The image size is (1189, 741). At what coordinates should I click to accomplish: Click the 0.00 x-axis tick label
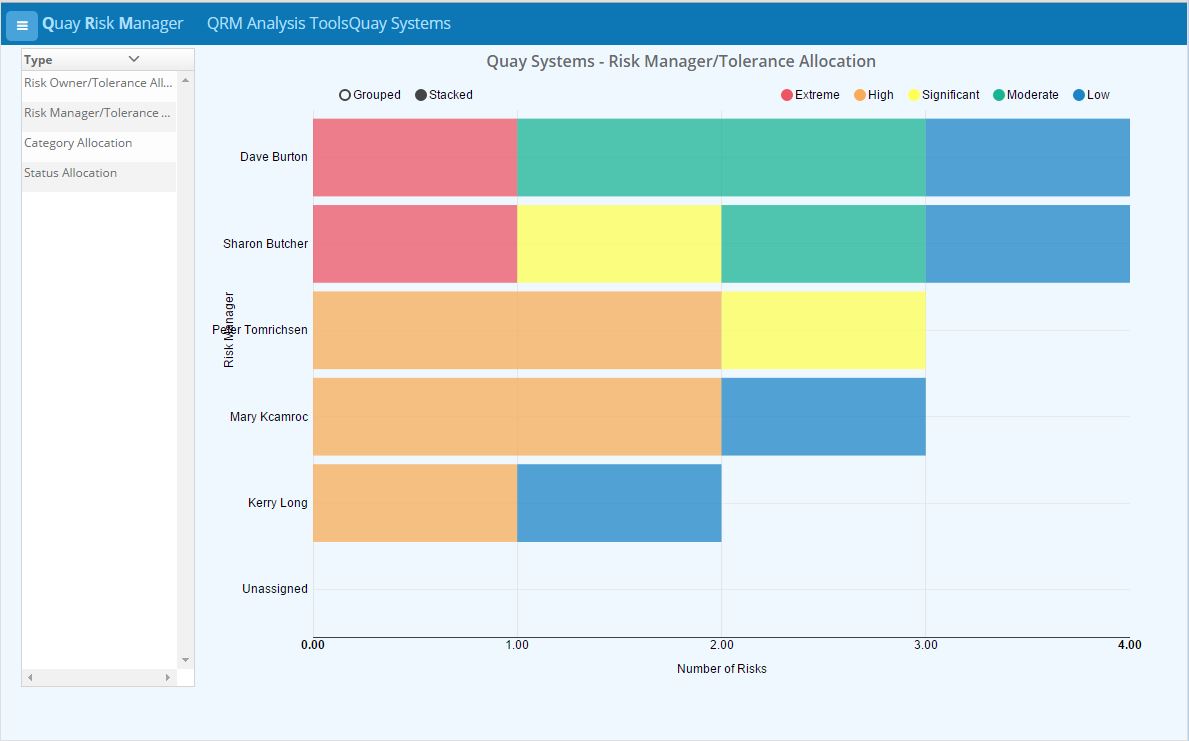(x=312, y=645)
